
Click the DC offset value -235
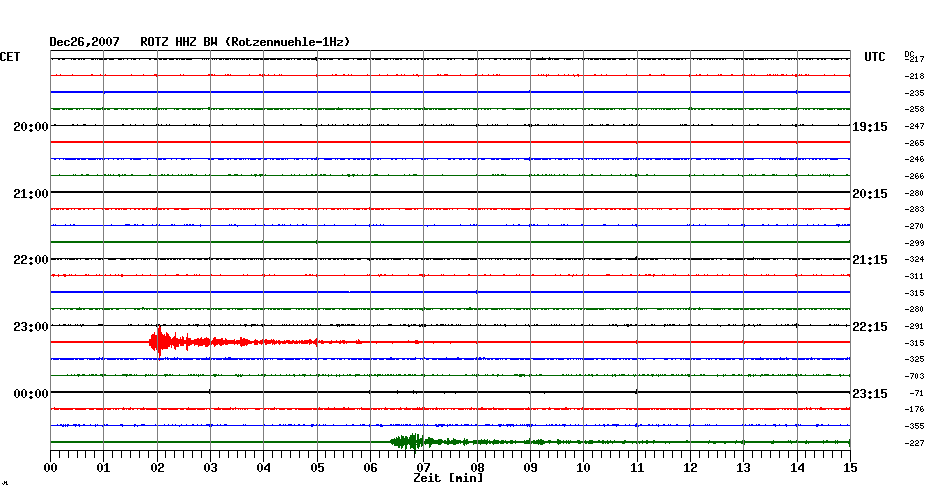click(914, 93)
